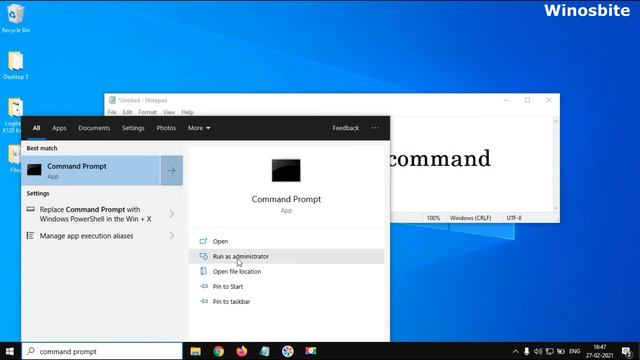Expand the Replace Command Prompt setting chevron

pyautogui.click(x=172, y=214)
